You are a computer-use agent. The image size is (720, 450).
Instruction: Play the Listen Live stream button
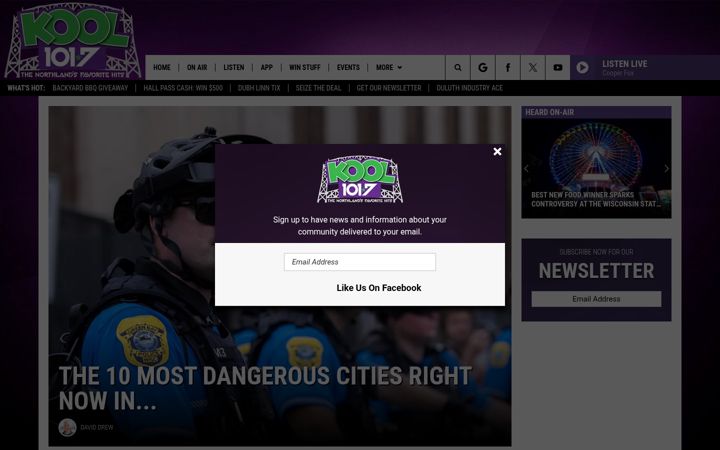582,68
